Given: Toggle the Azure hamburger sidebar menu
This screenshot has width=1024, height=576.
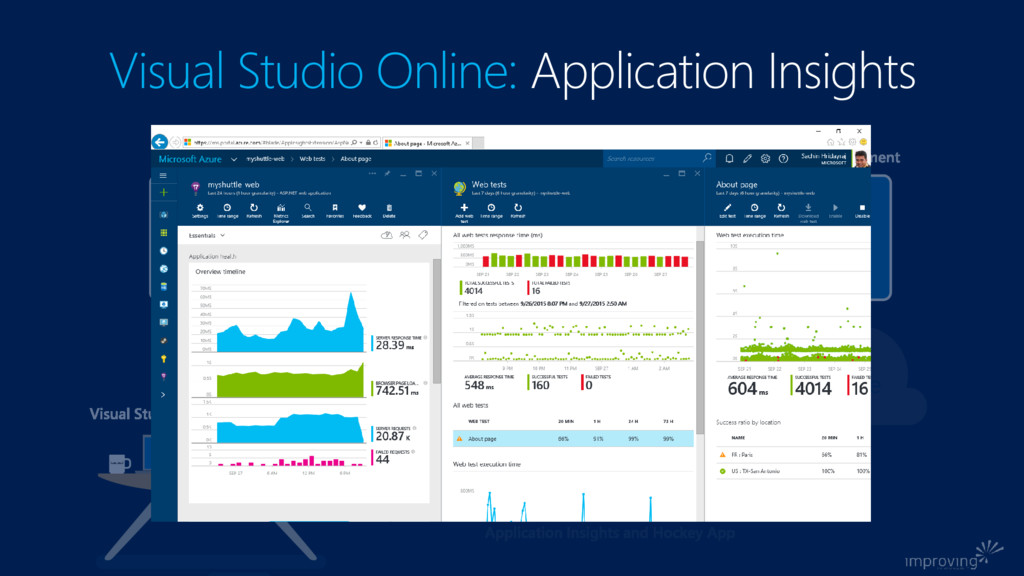Looking at the screenshot, I should [163, 176].
